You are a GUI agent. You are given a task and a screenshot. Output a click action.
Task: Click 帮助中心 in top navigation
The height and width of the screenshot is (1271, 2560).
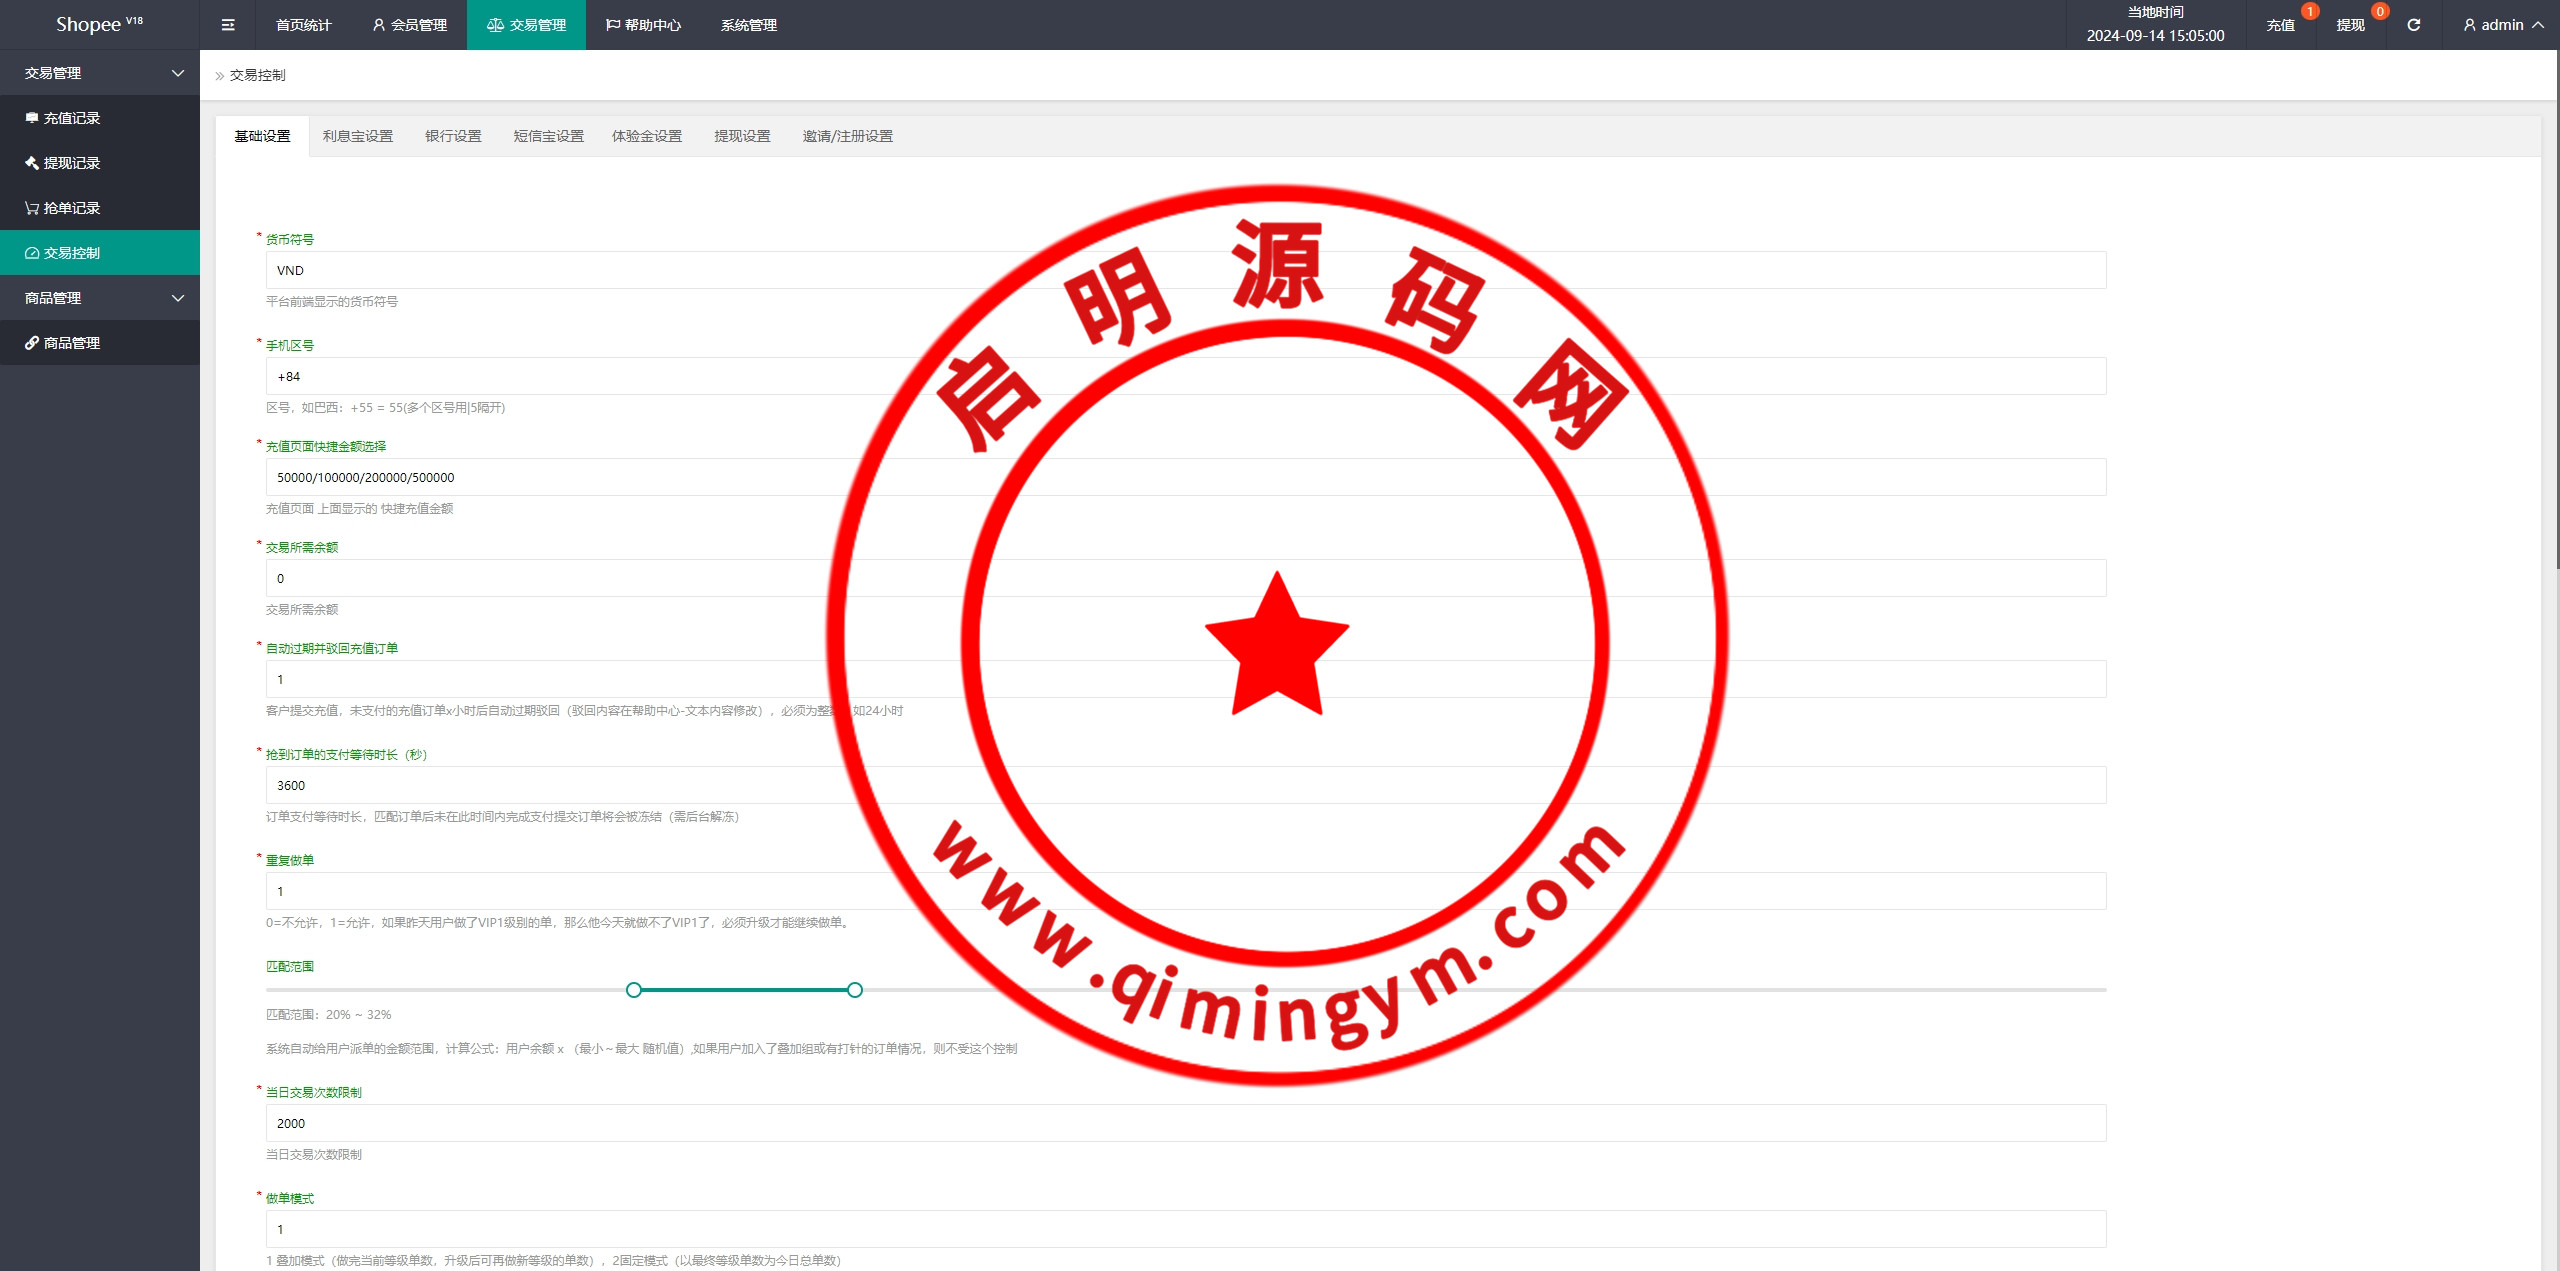coord(643,25)
